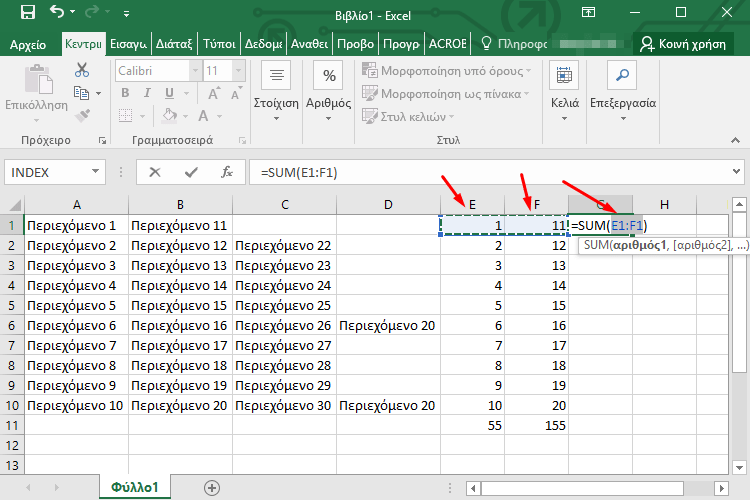Screen dimensions: 750x500
Task: Open the Undo history dropdown arrow
Action: coord(73,11)
